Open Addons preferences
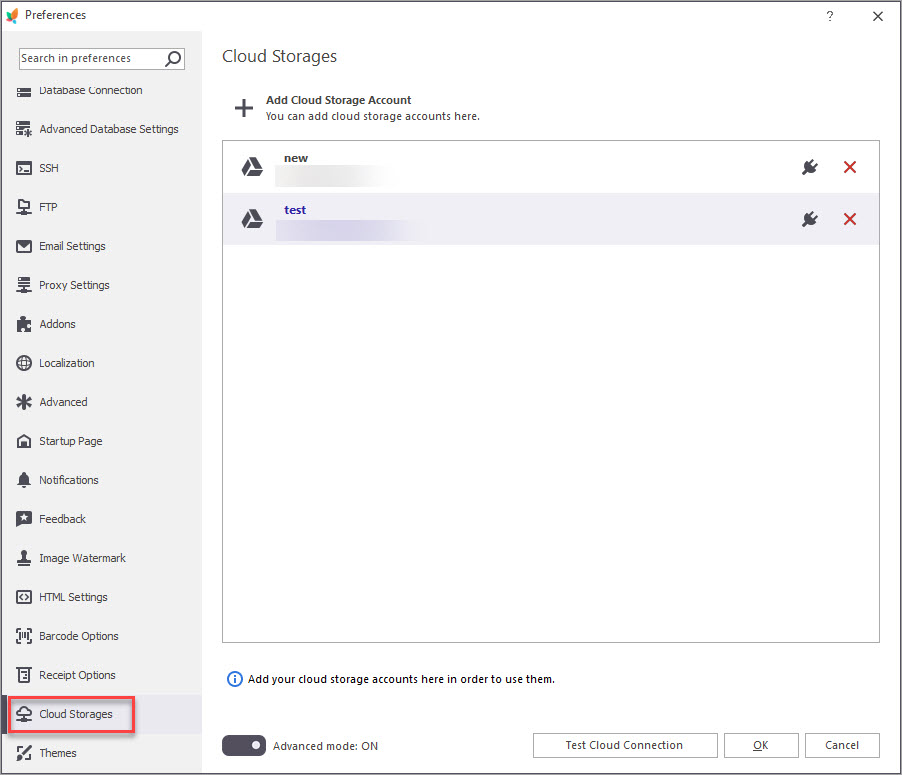This screenshot has width=902, height=775. (101, 324)
